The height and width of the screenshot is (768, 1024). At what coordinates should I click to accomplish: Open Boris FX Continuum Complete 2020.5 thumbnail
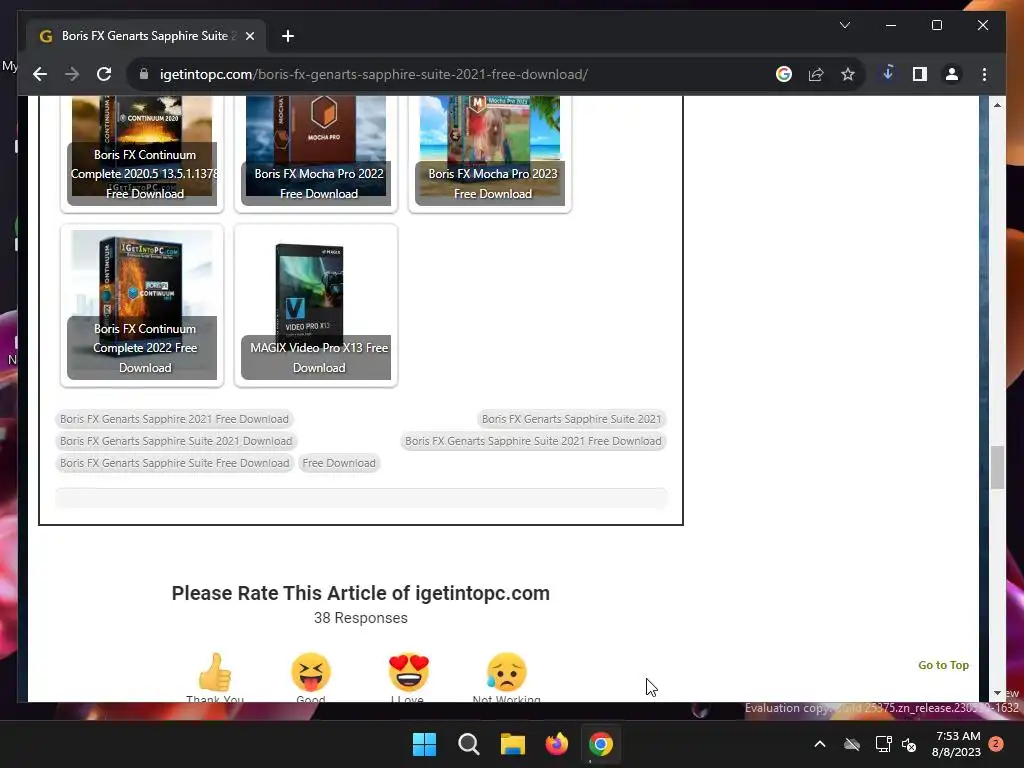[x=142, y=152]
